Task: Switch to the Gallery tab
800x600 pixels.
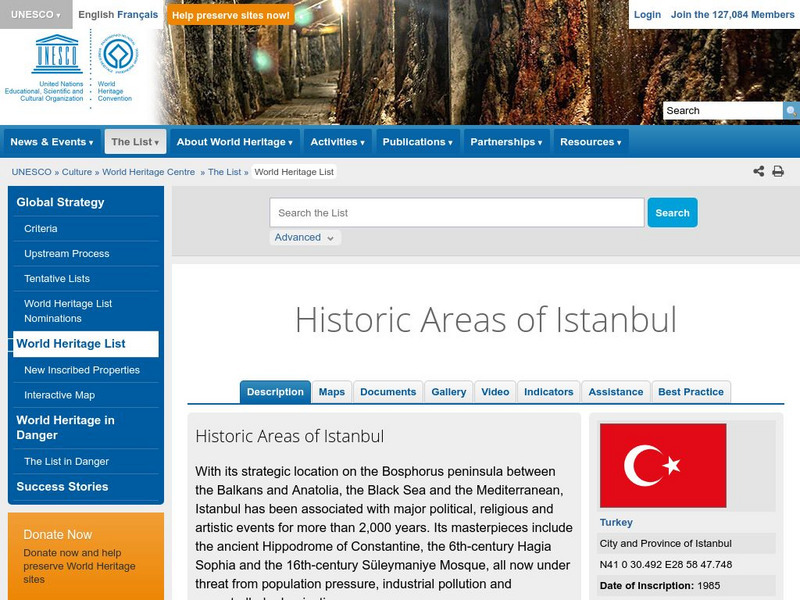Action: 448,392
